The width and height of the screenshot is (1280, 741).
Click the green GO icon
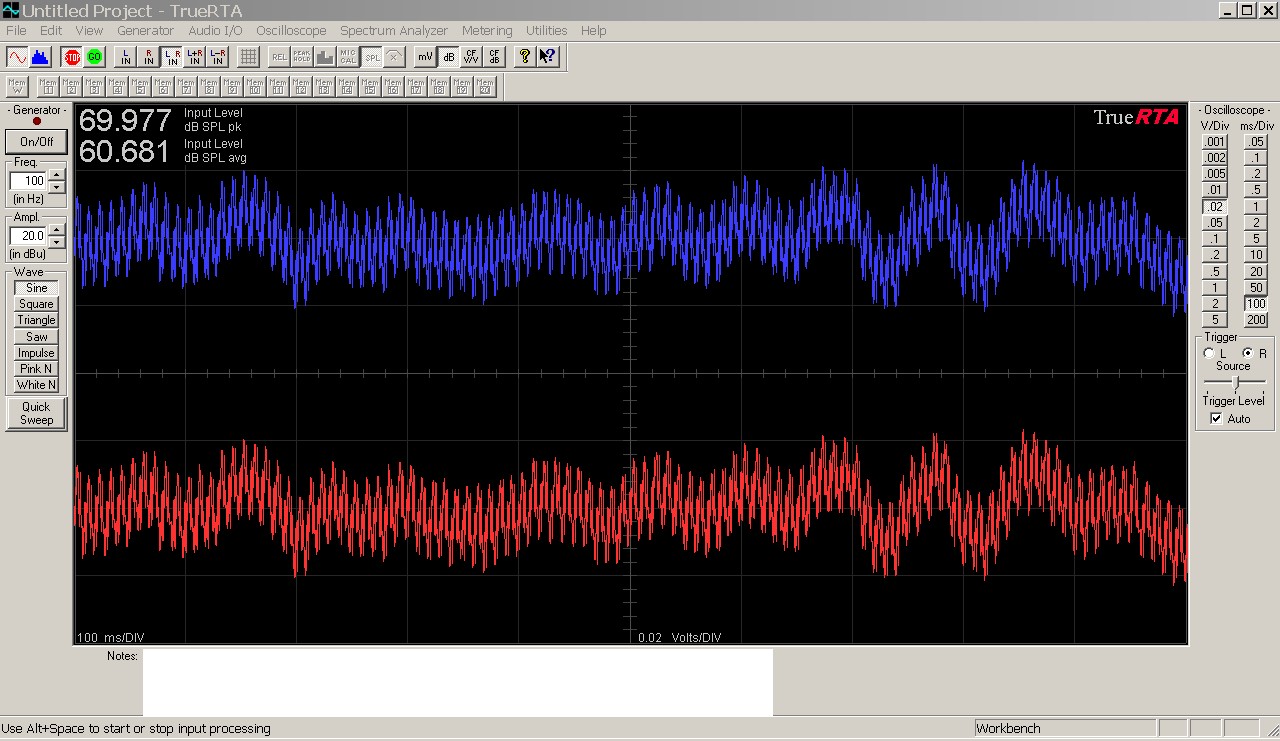tap(95, 57)
